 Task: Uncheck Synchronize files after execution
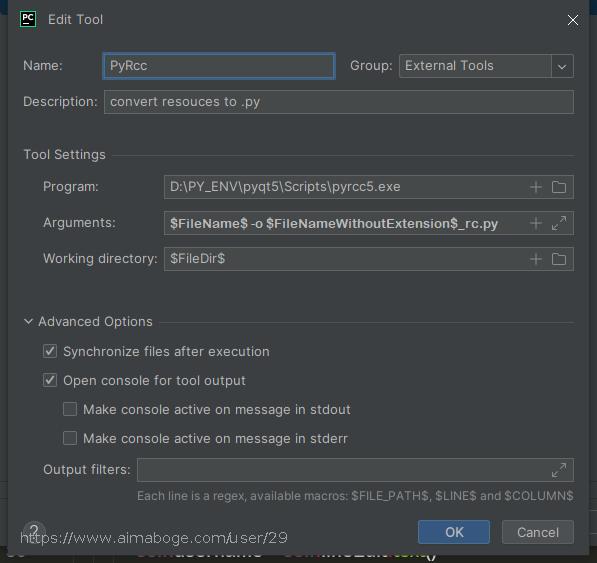50,351
